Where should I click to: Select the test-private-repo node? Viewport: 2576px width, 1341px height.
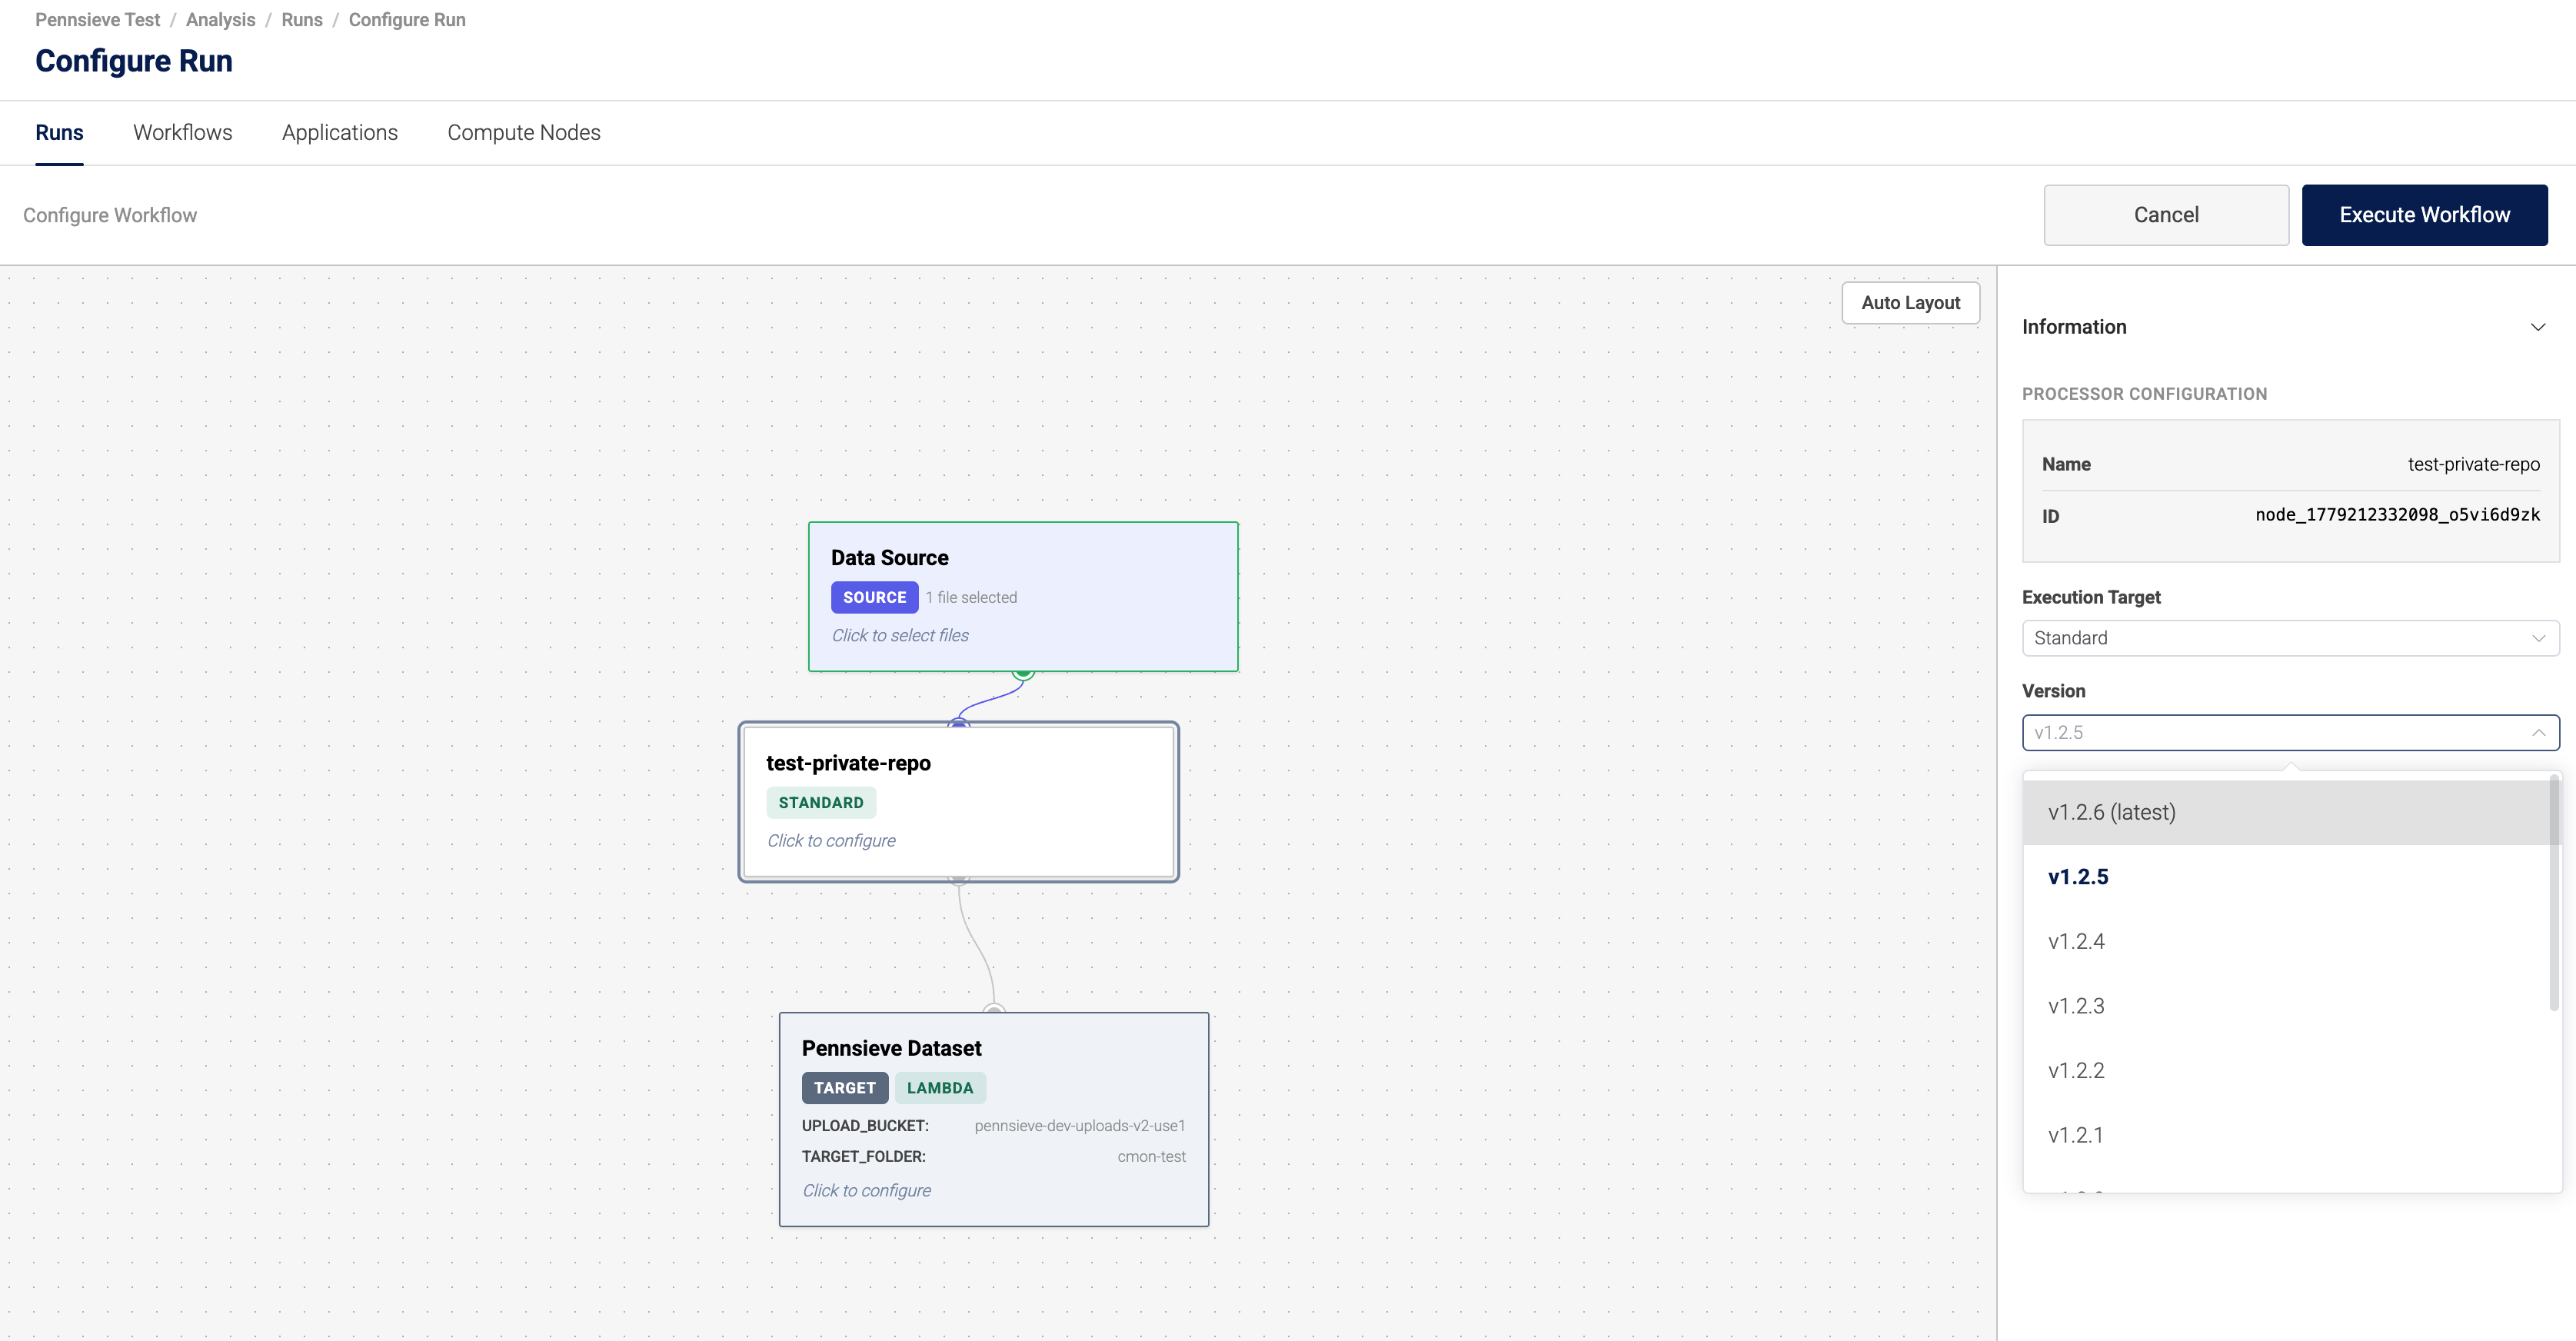(x=958, y=802)
